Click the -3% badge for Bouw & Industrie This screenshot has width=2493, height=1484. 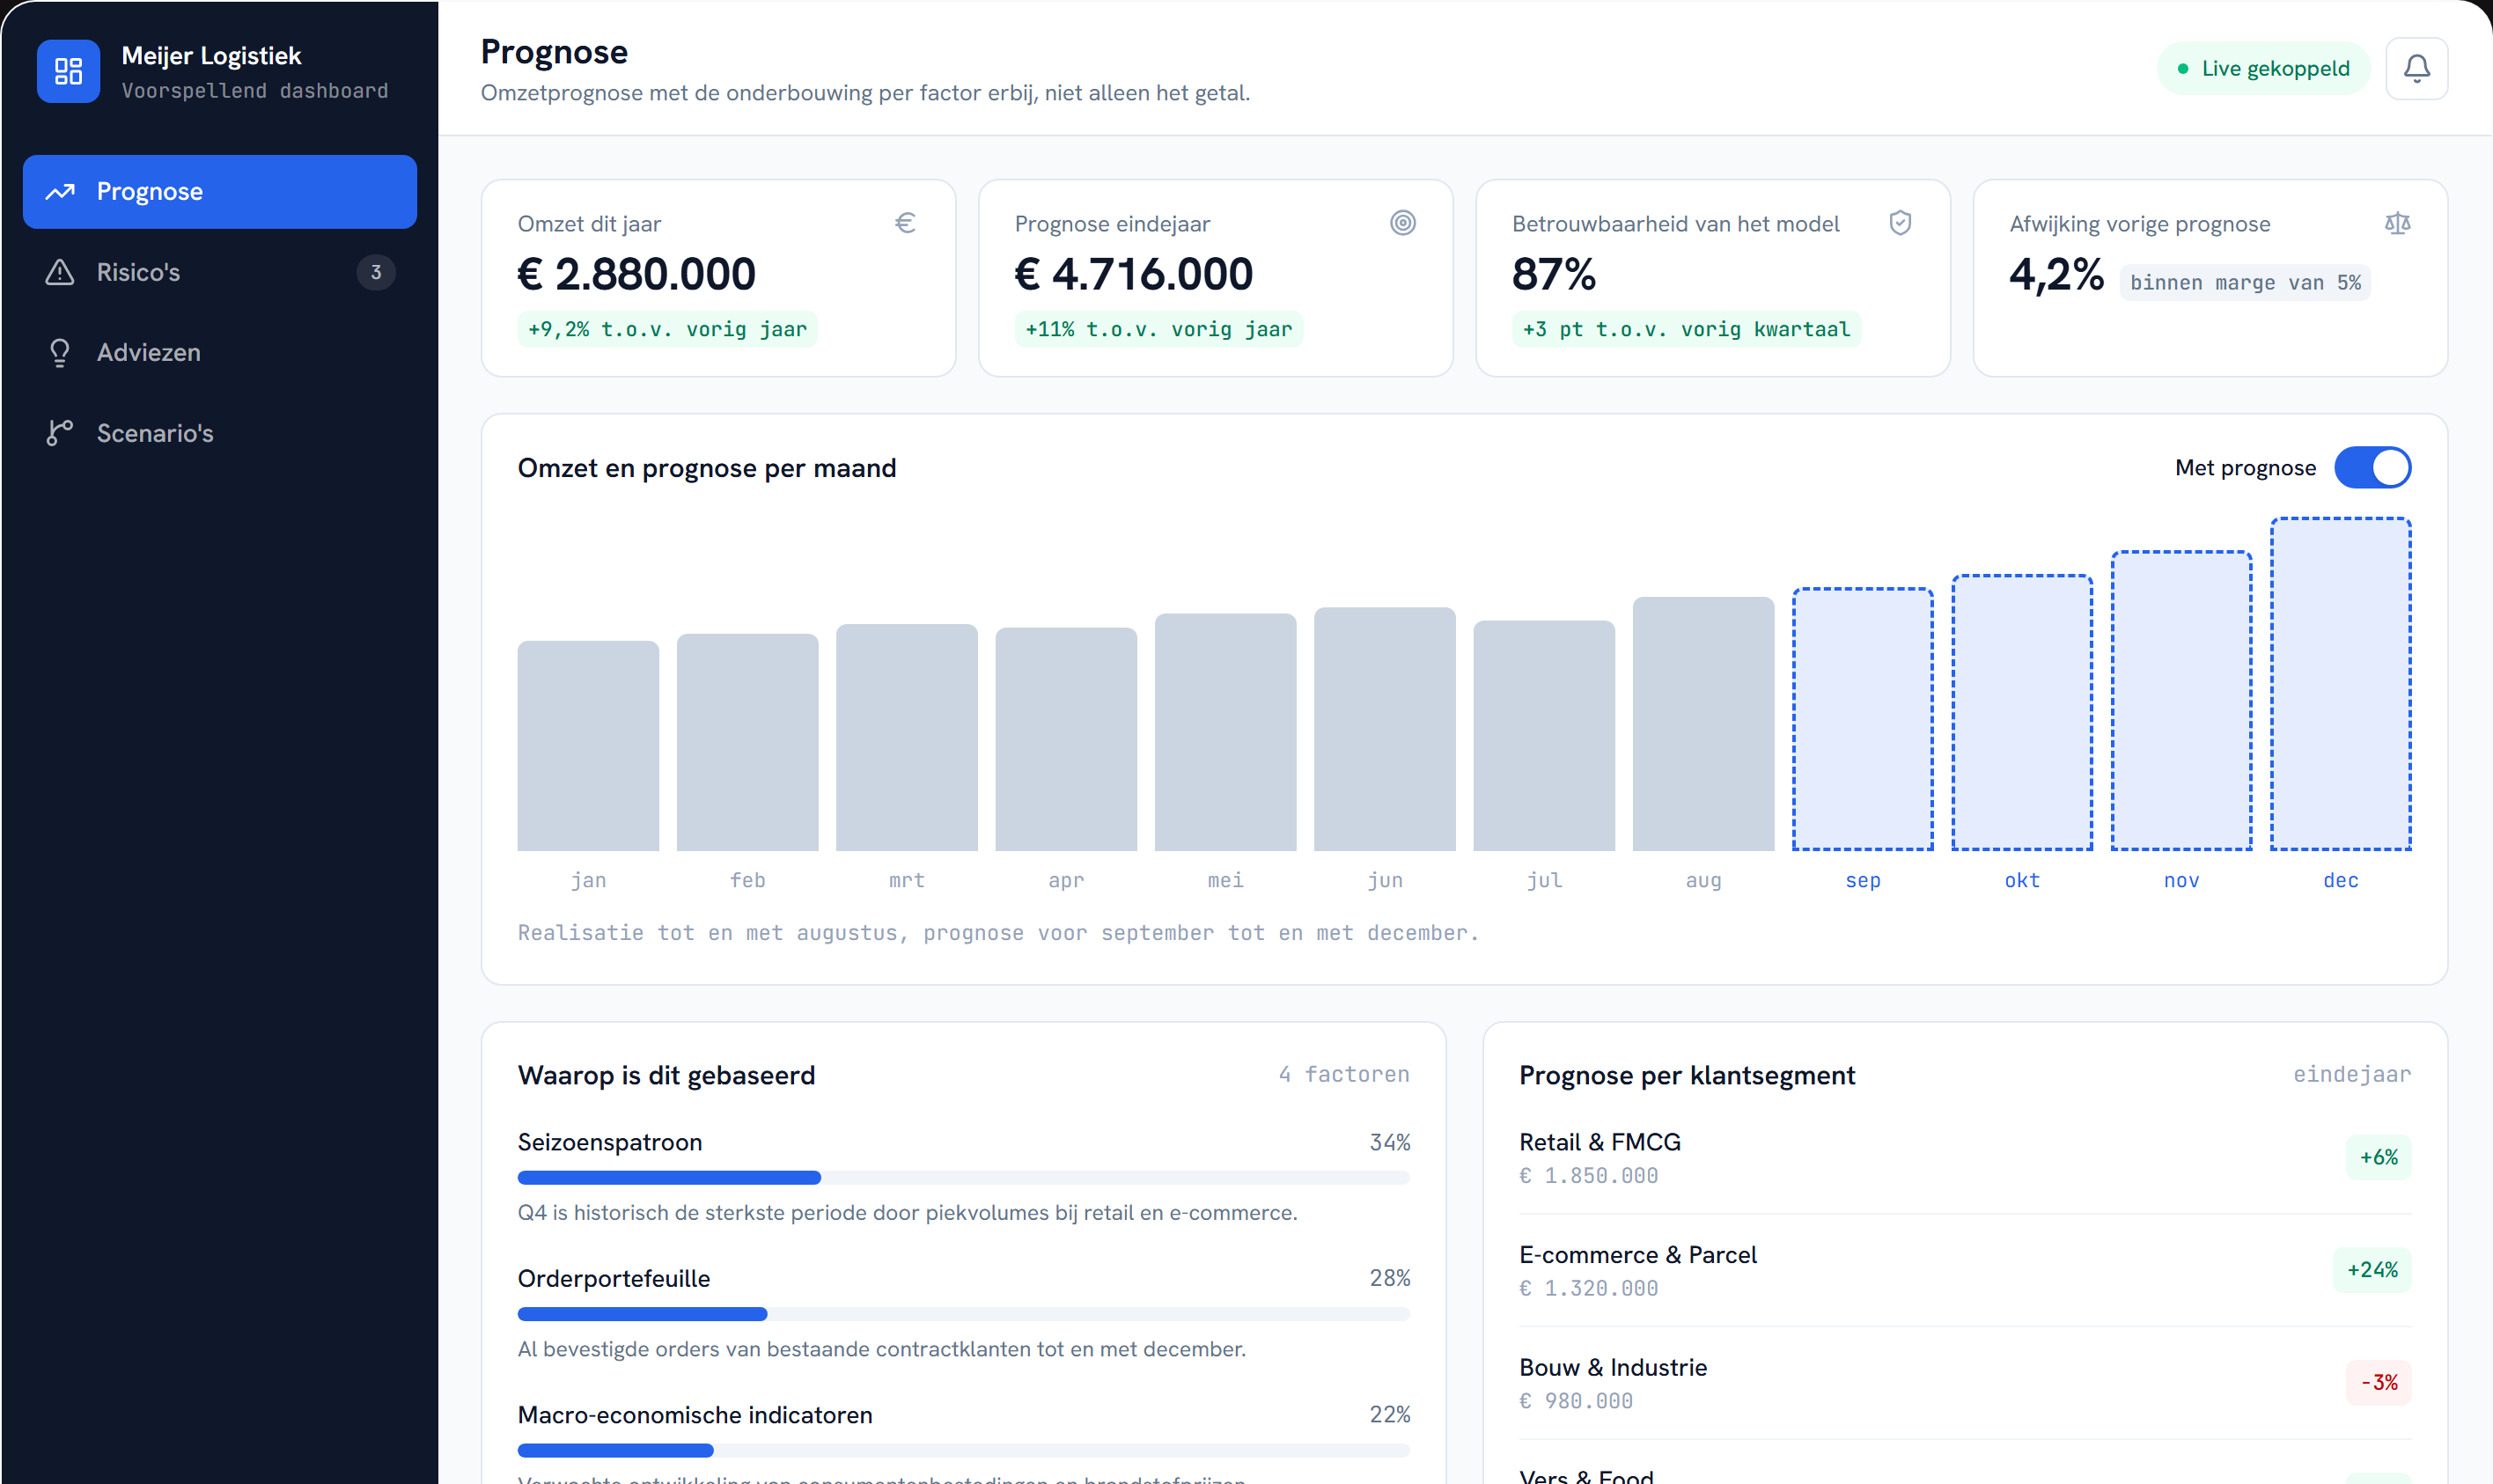tap(2378, 1383)
